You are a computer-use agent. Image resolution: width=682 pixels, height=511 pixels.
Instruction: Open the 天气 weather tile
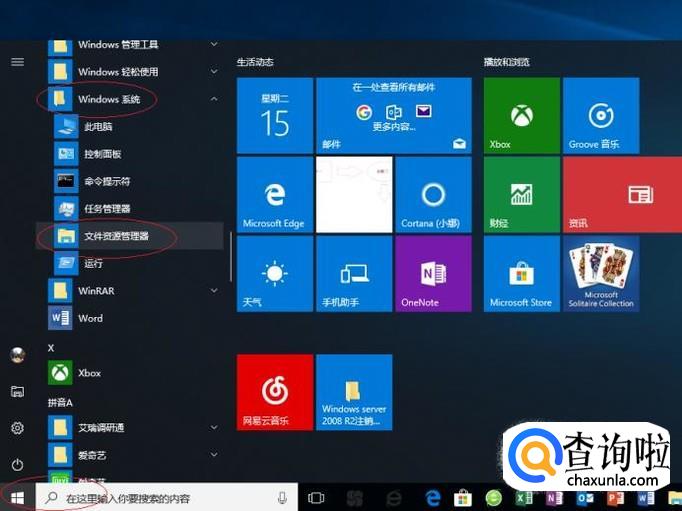[275, 274]
